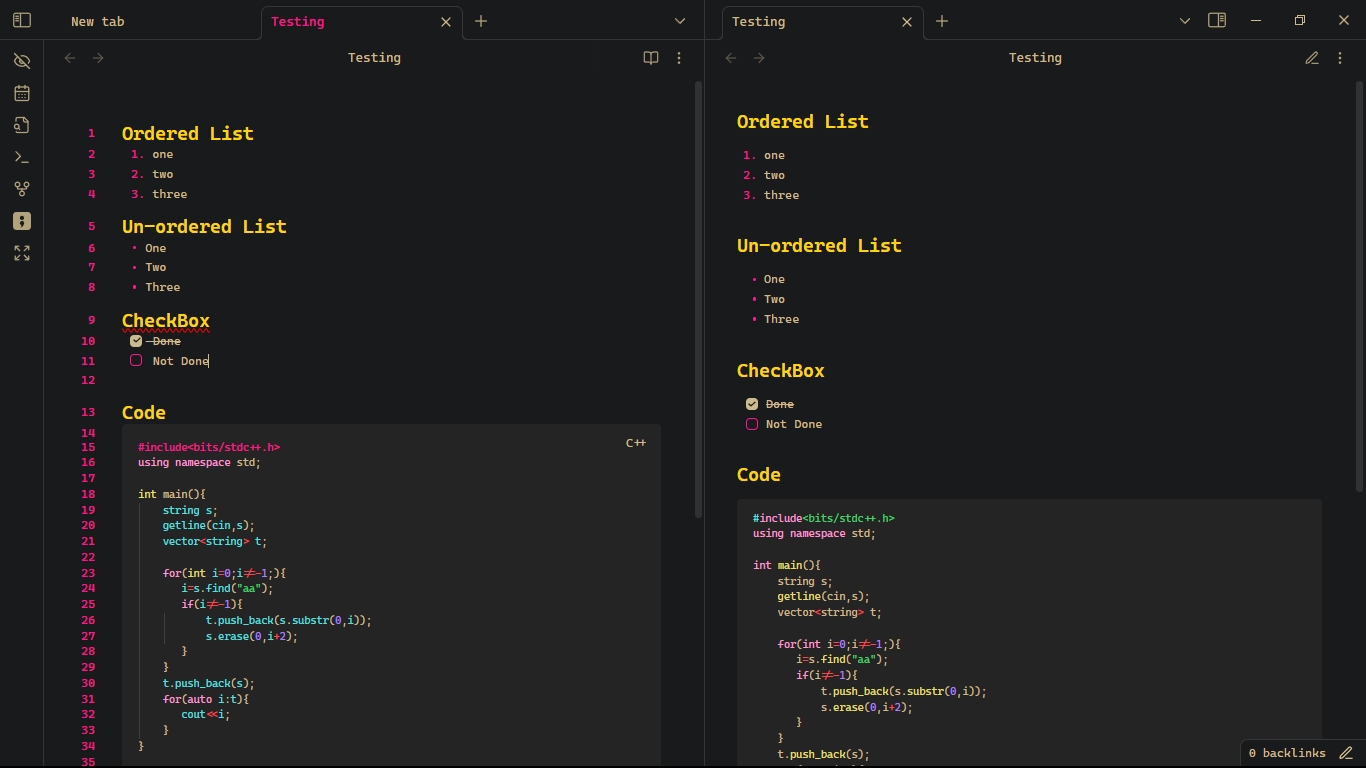Click empty line 12 in editor
Image resolution: width=1366 pixels, height=768 pixels.
(390, 380)
